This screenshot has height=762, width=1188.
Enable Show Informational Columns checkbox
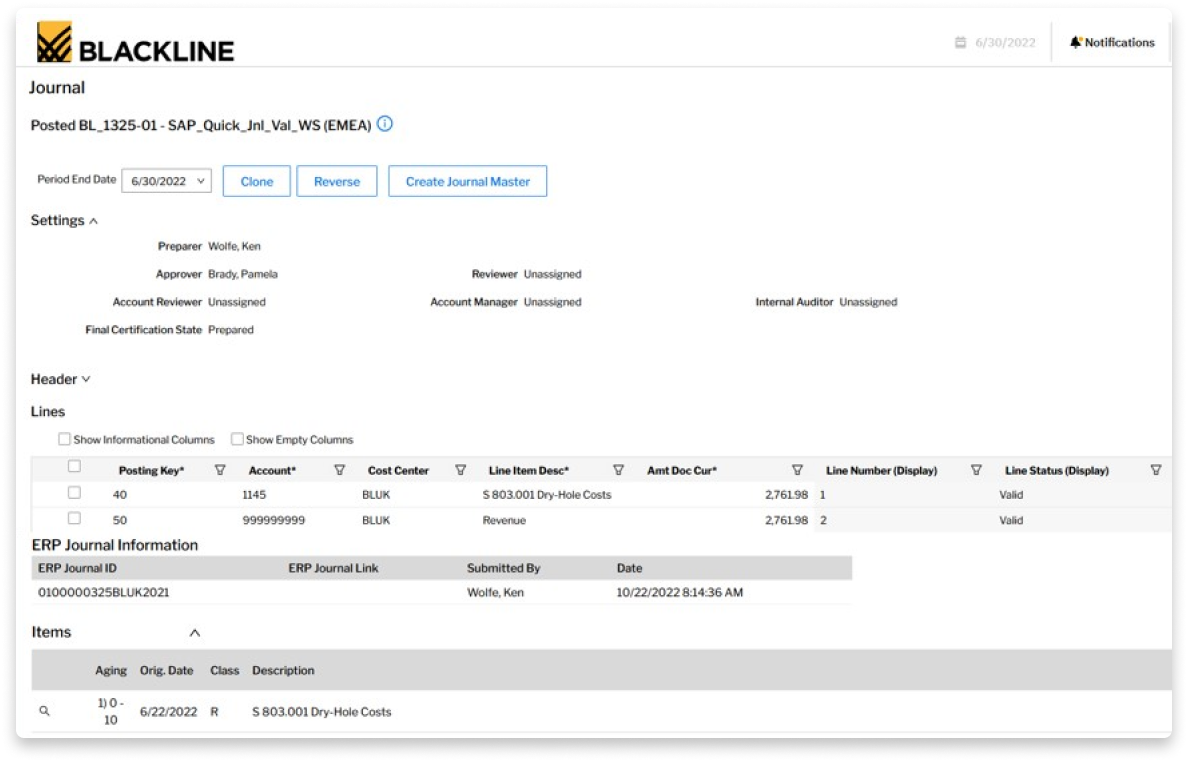coord(65,439)
